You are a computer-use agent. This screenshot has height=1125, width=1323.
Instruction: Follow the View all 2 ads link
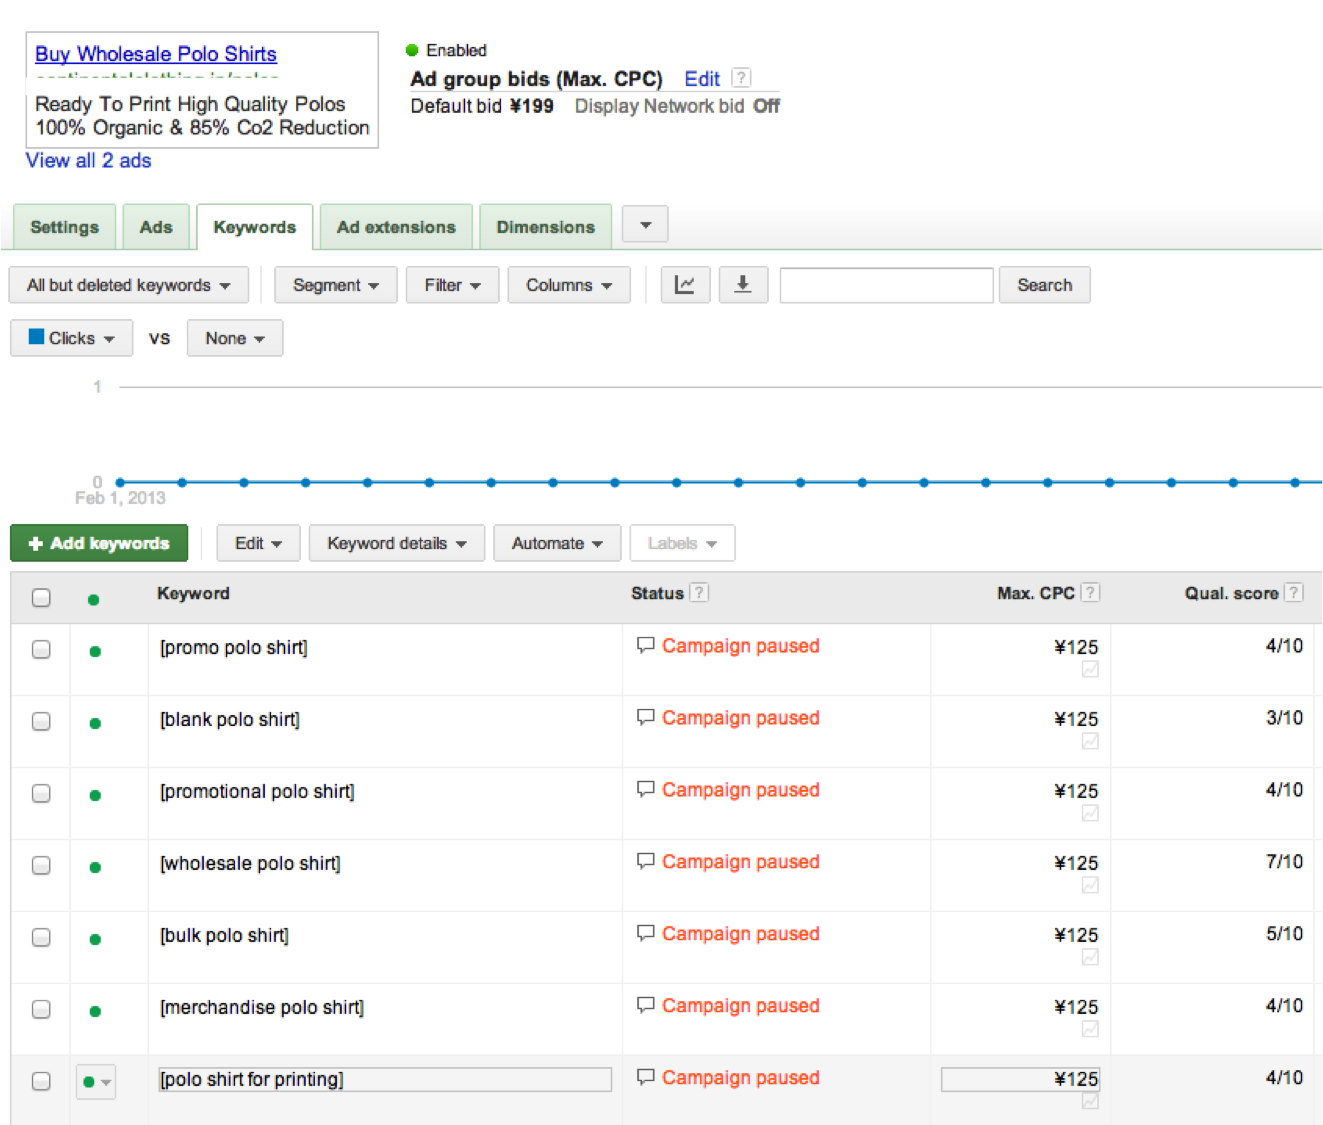point(88,161)
